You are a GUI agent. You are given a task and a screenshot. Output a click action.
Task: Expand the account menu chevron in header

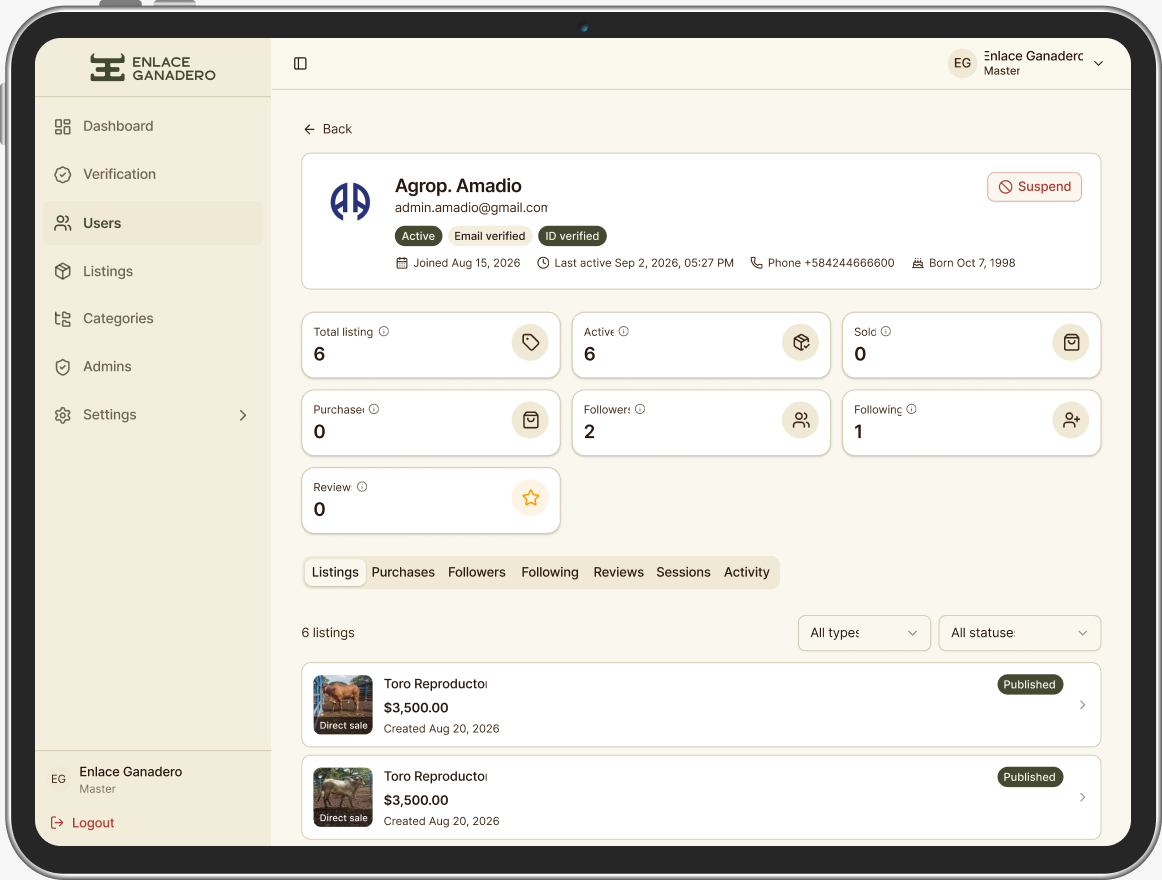(1098, 64)
